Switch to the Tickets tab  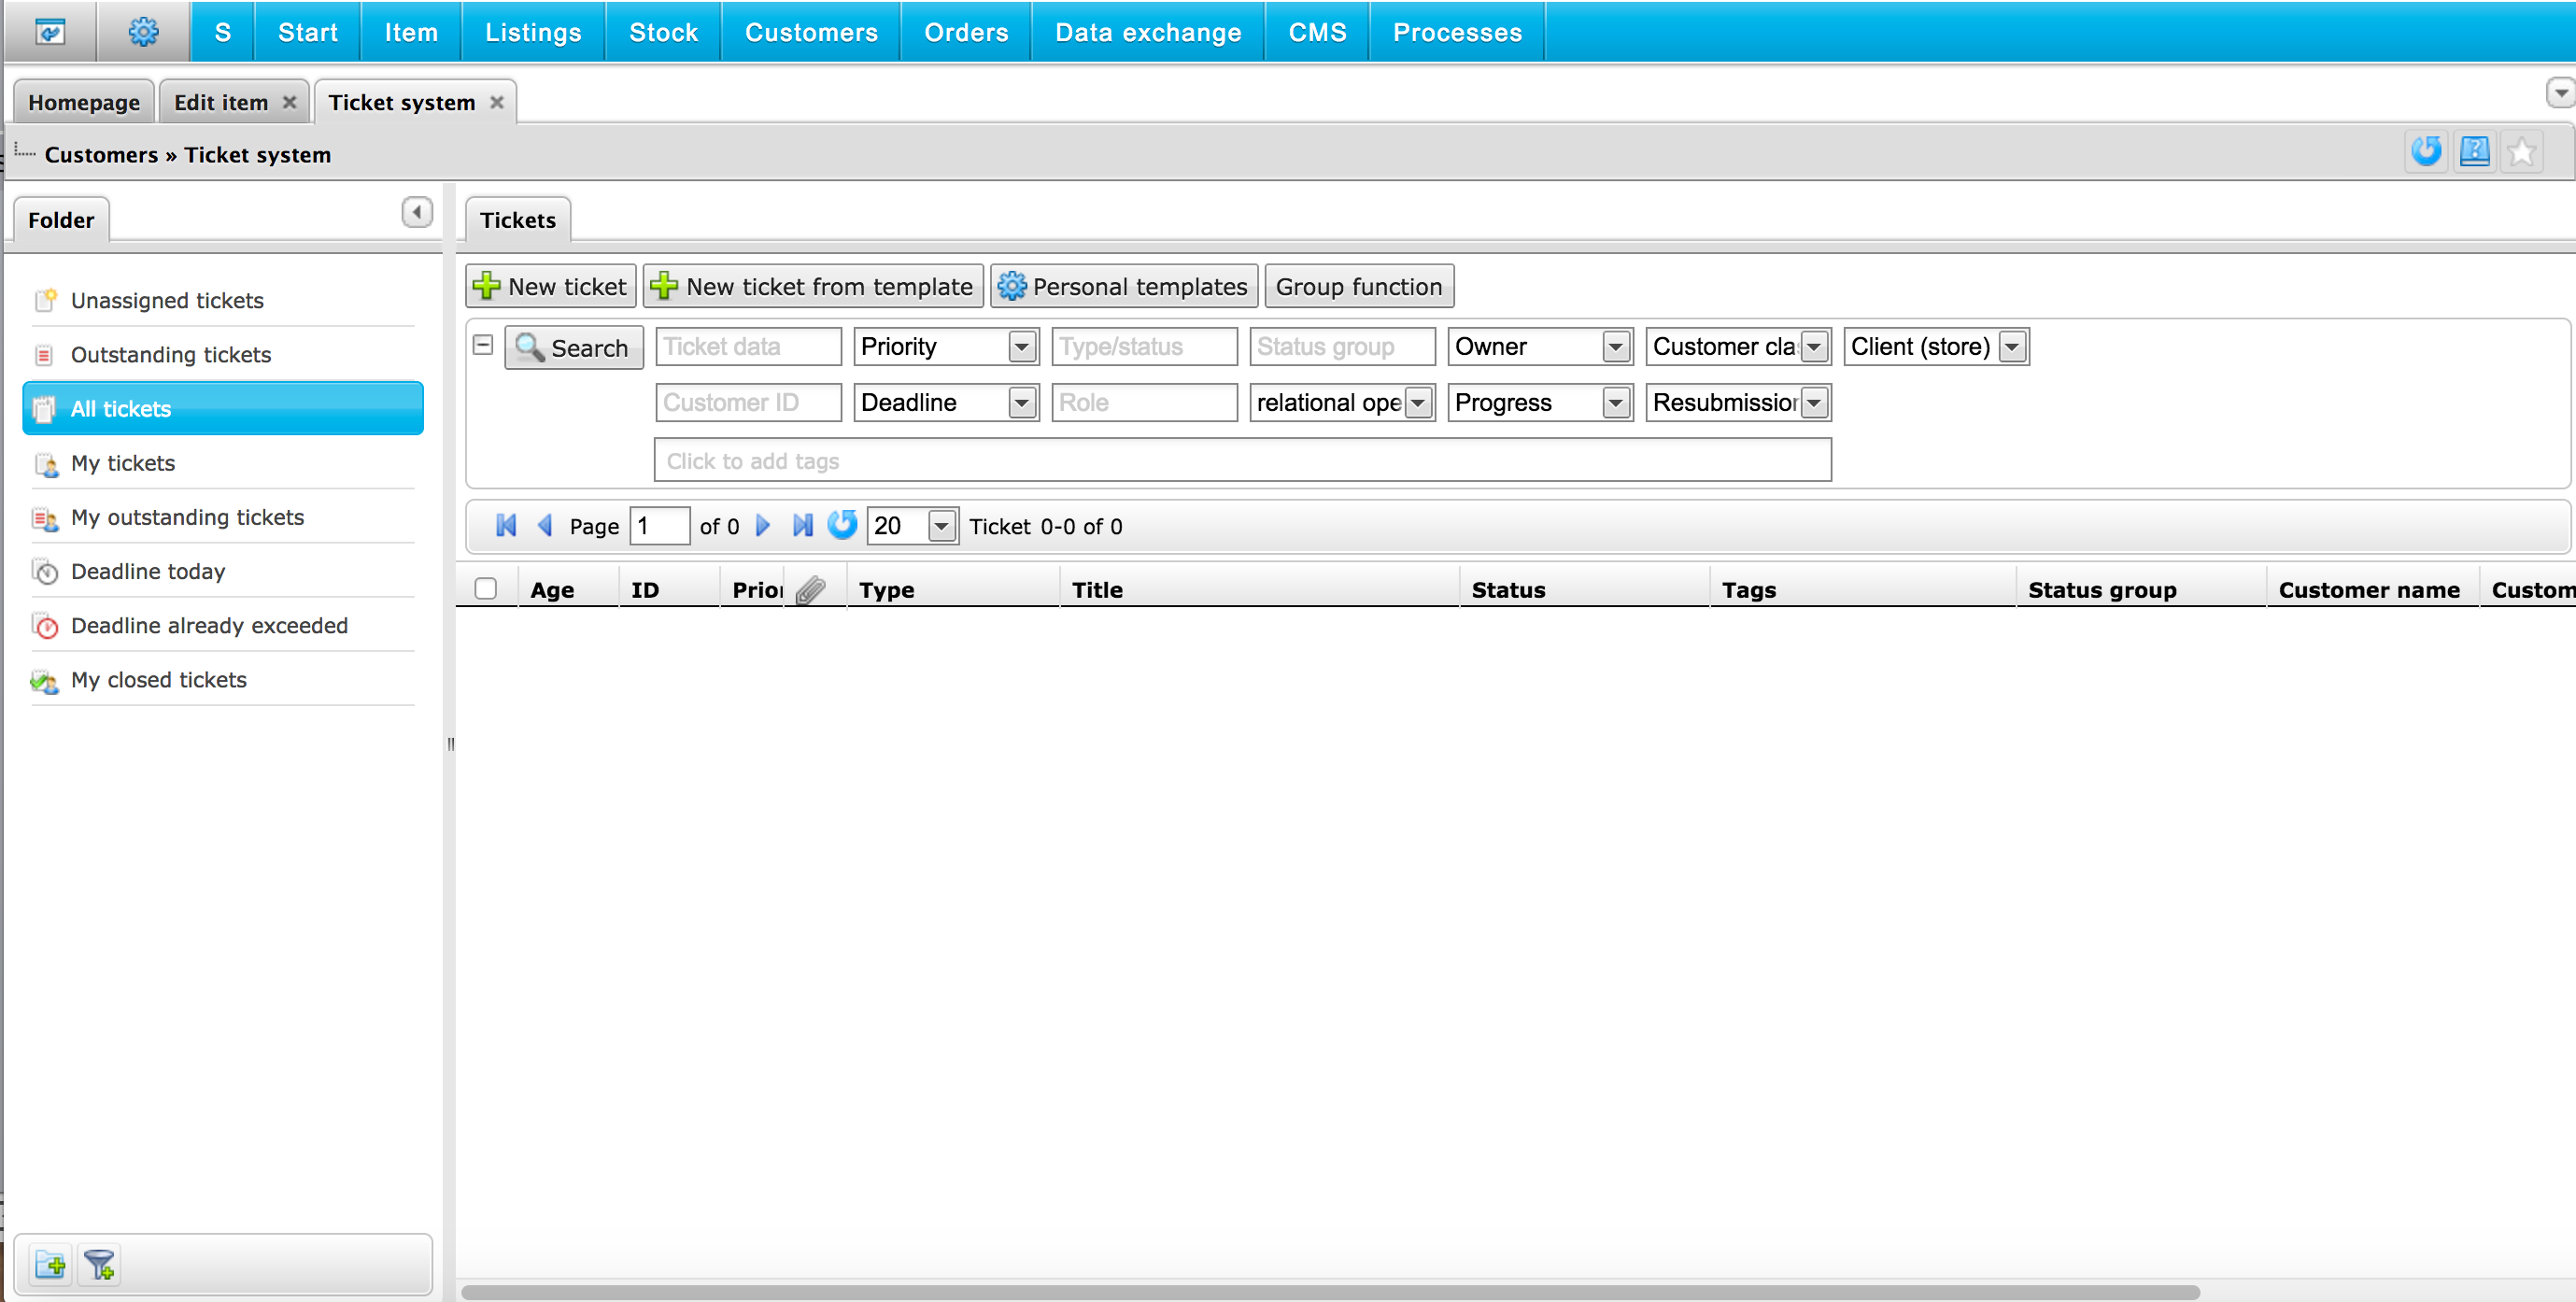click(517, 219)
